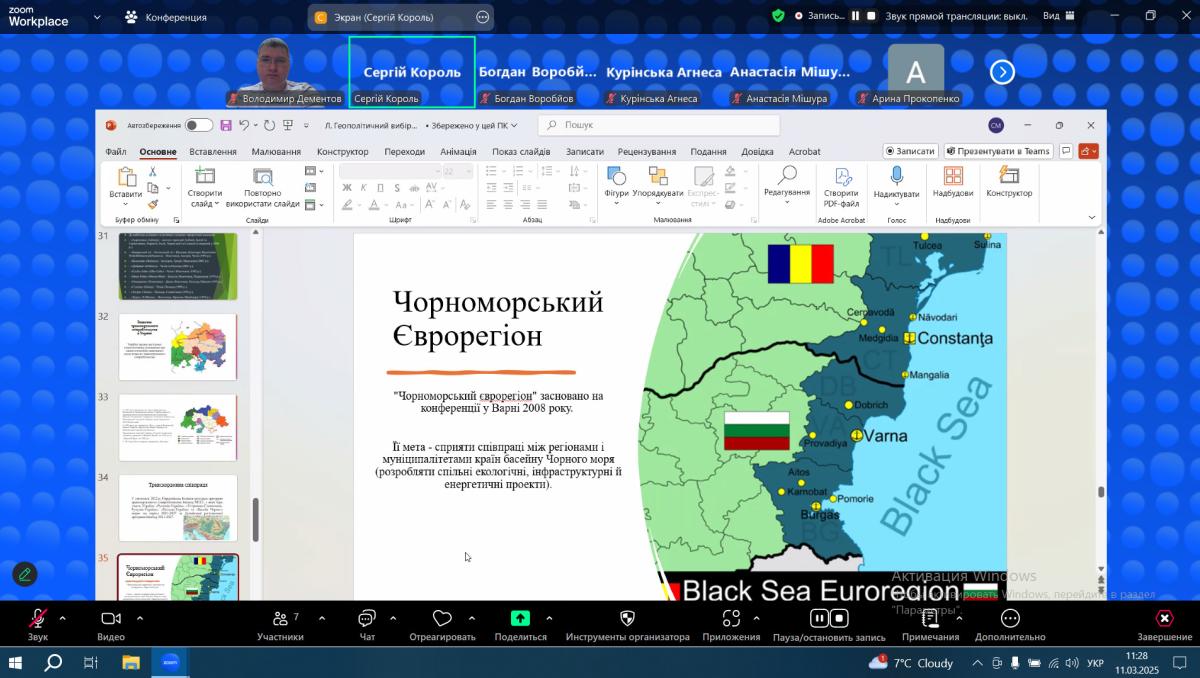Click the Записати button in PowerPoint
1200x678 pixels.
point(910,151)
